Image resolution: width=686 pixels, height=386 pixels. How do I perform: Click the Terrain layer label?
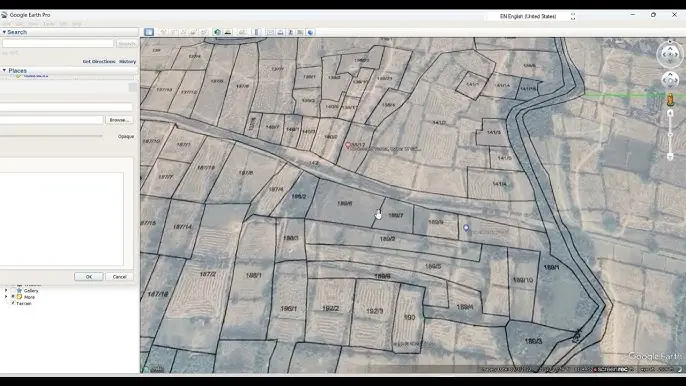[x=24, y=303]
